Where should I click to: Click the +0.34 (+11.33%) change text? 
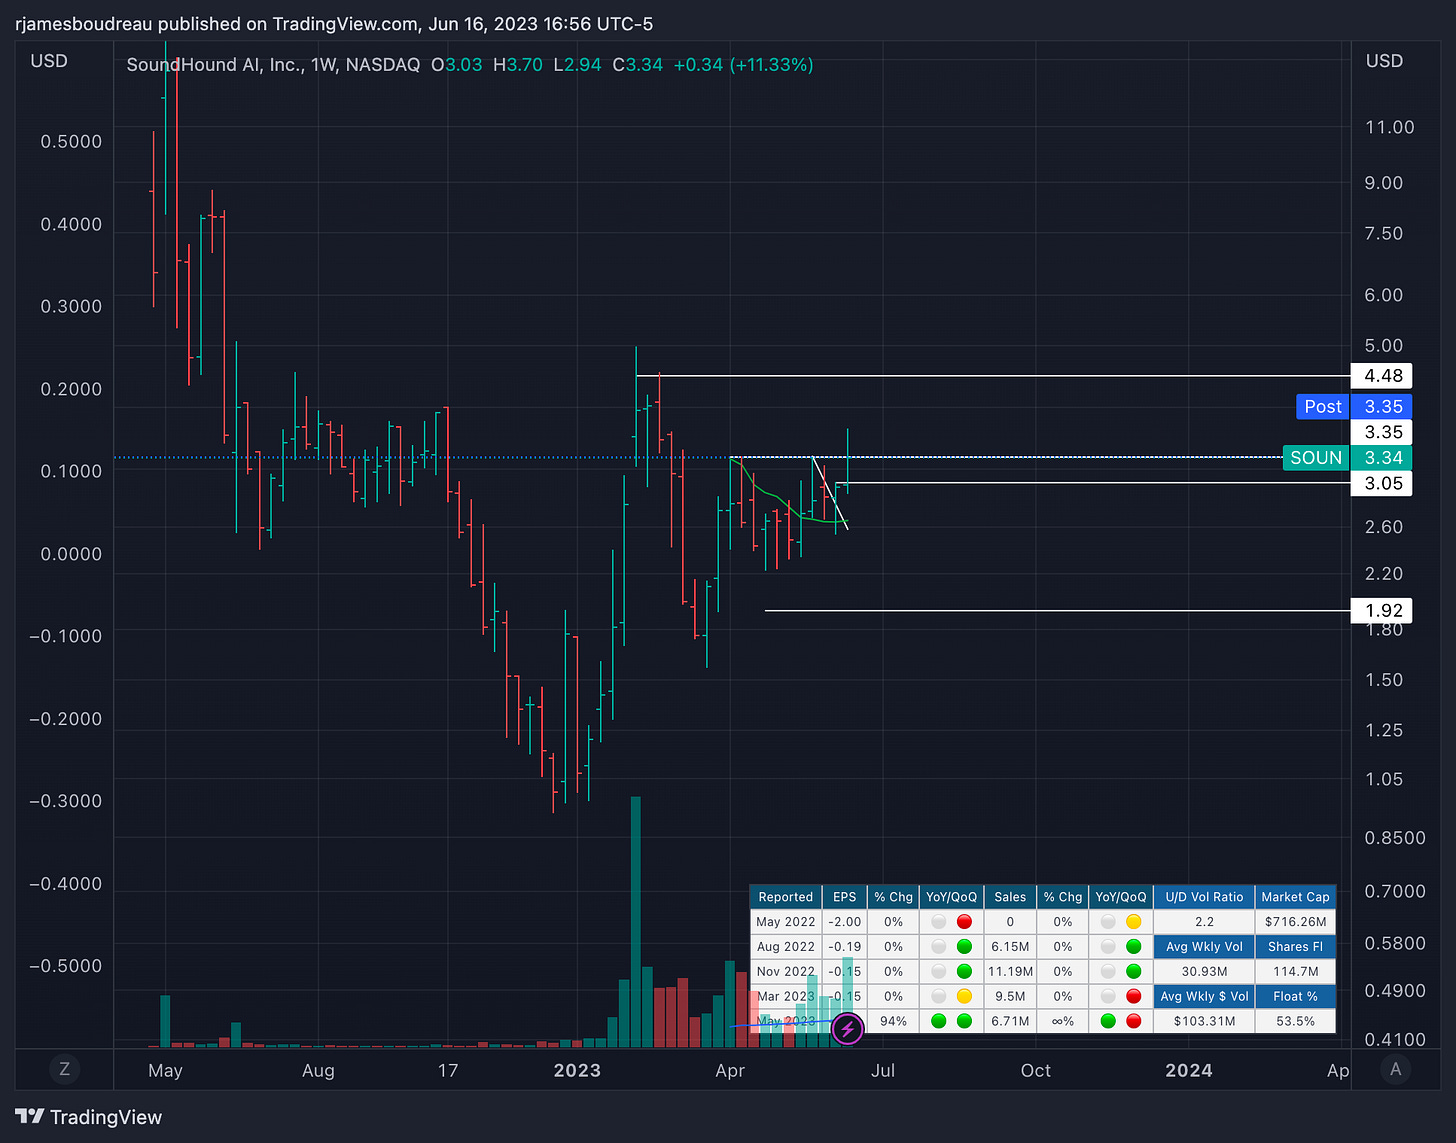[x=743, y=65]
